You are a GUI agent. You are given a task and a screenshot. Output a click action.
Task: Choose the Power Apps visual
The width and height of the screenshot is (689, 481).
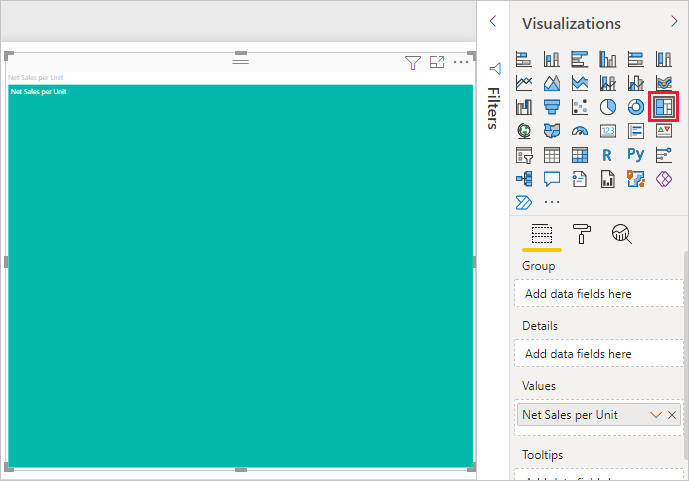pyautogui.click(x=664, y=179)
